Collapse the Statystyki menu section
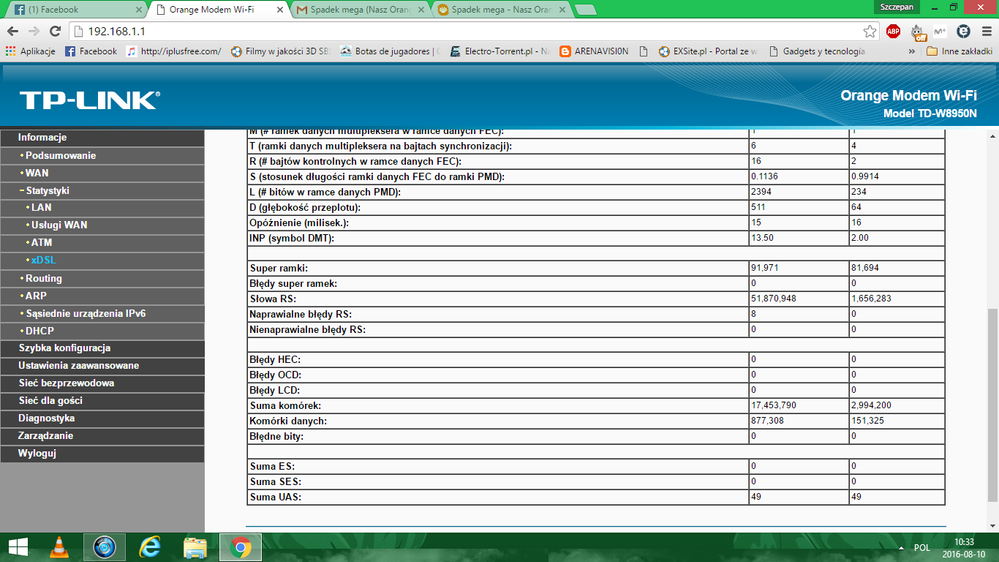The height and width of the screenshot is (562, 999). click(x=46, y=190)
